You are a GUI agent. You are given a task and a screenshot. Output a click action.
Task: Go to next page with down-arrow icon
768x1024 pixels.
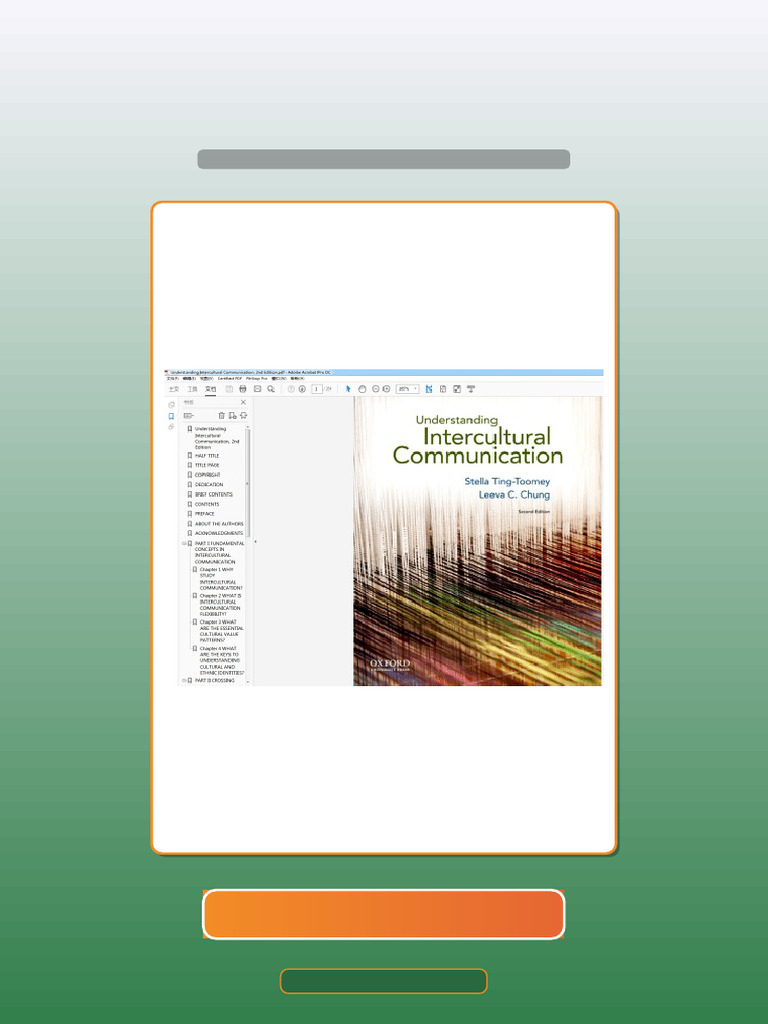(302, 389)
